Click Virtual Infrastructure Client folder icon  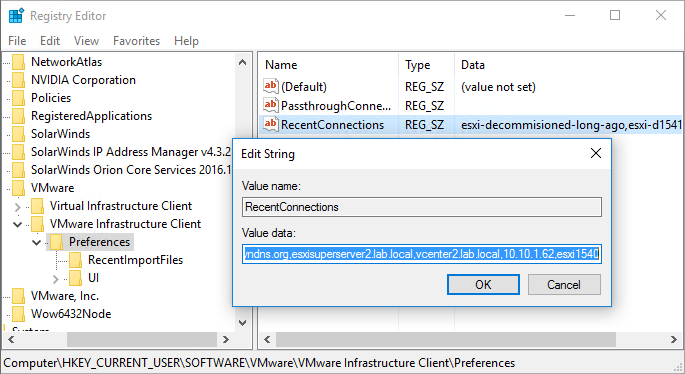point(38,206)
